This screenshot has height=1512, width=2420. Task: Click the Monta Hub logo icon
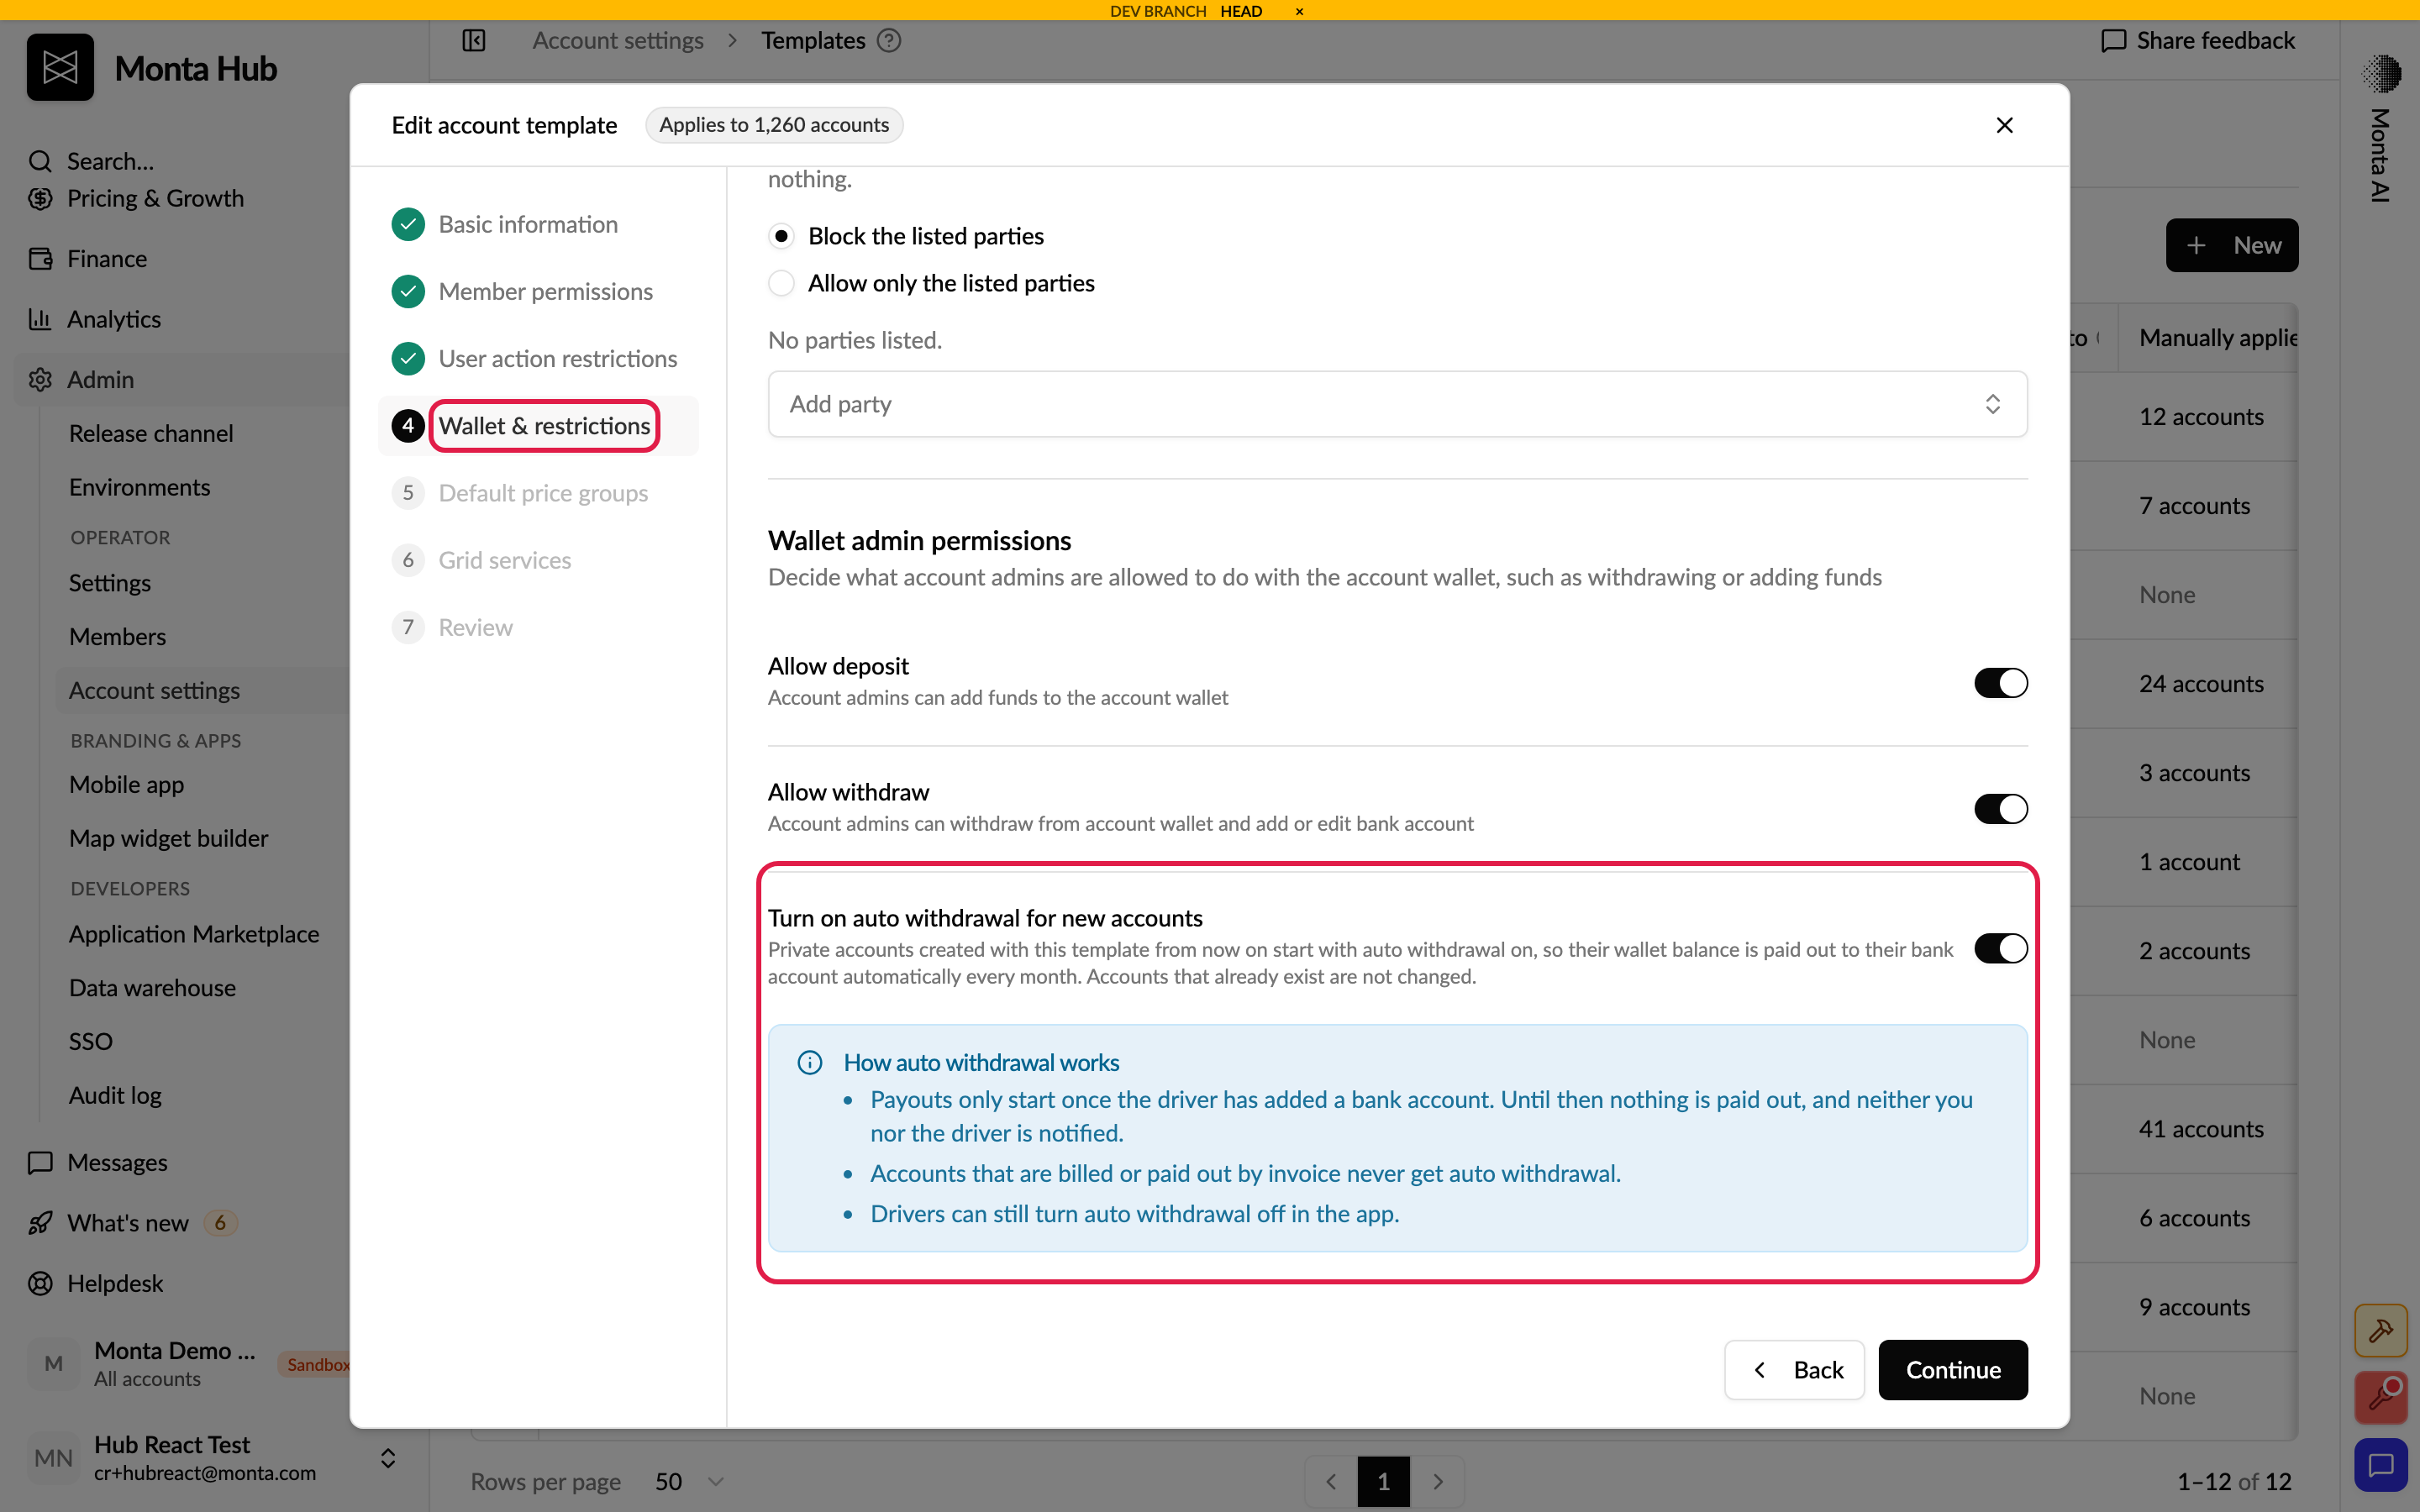60,68
